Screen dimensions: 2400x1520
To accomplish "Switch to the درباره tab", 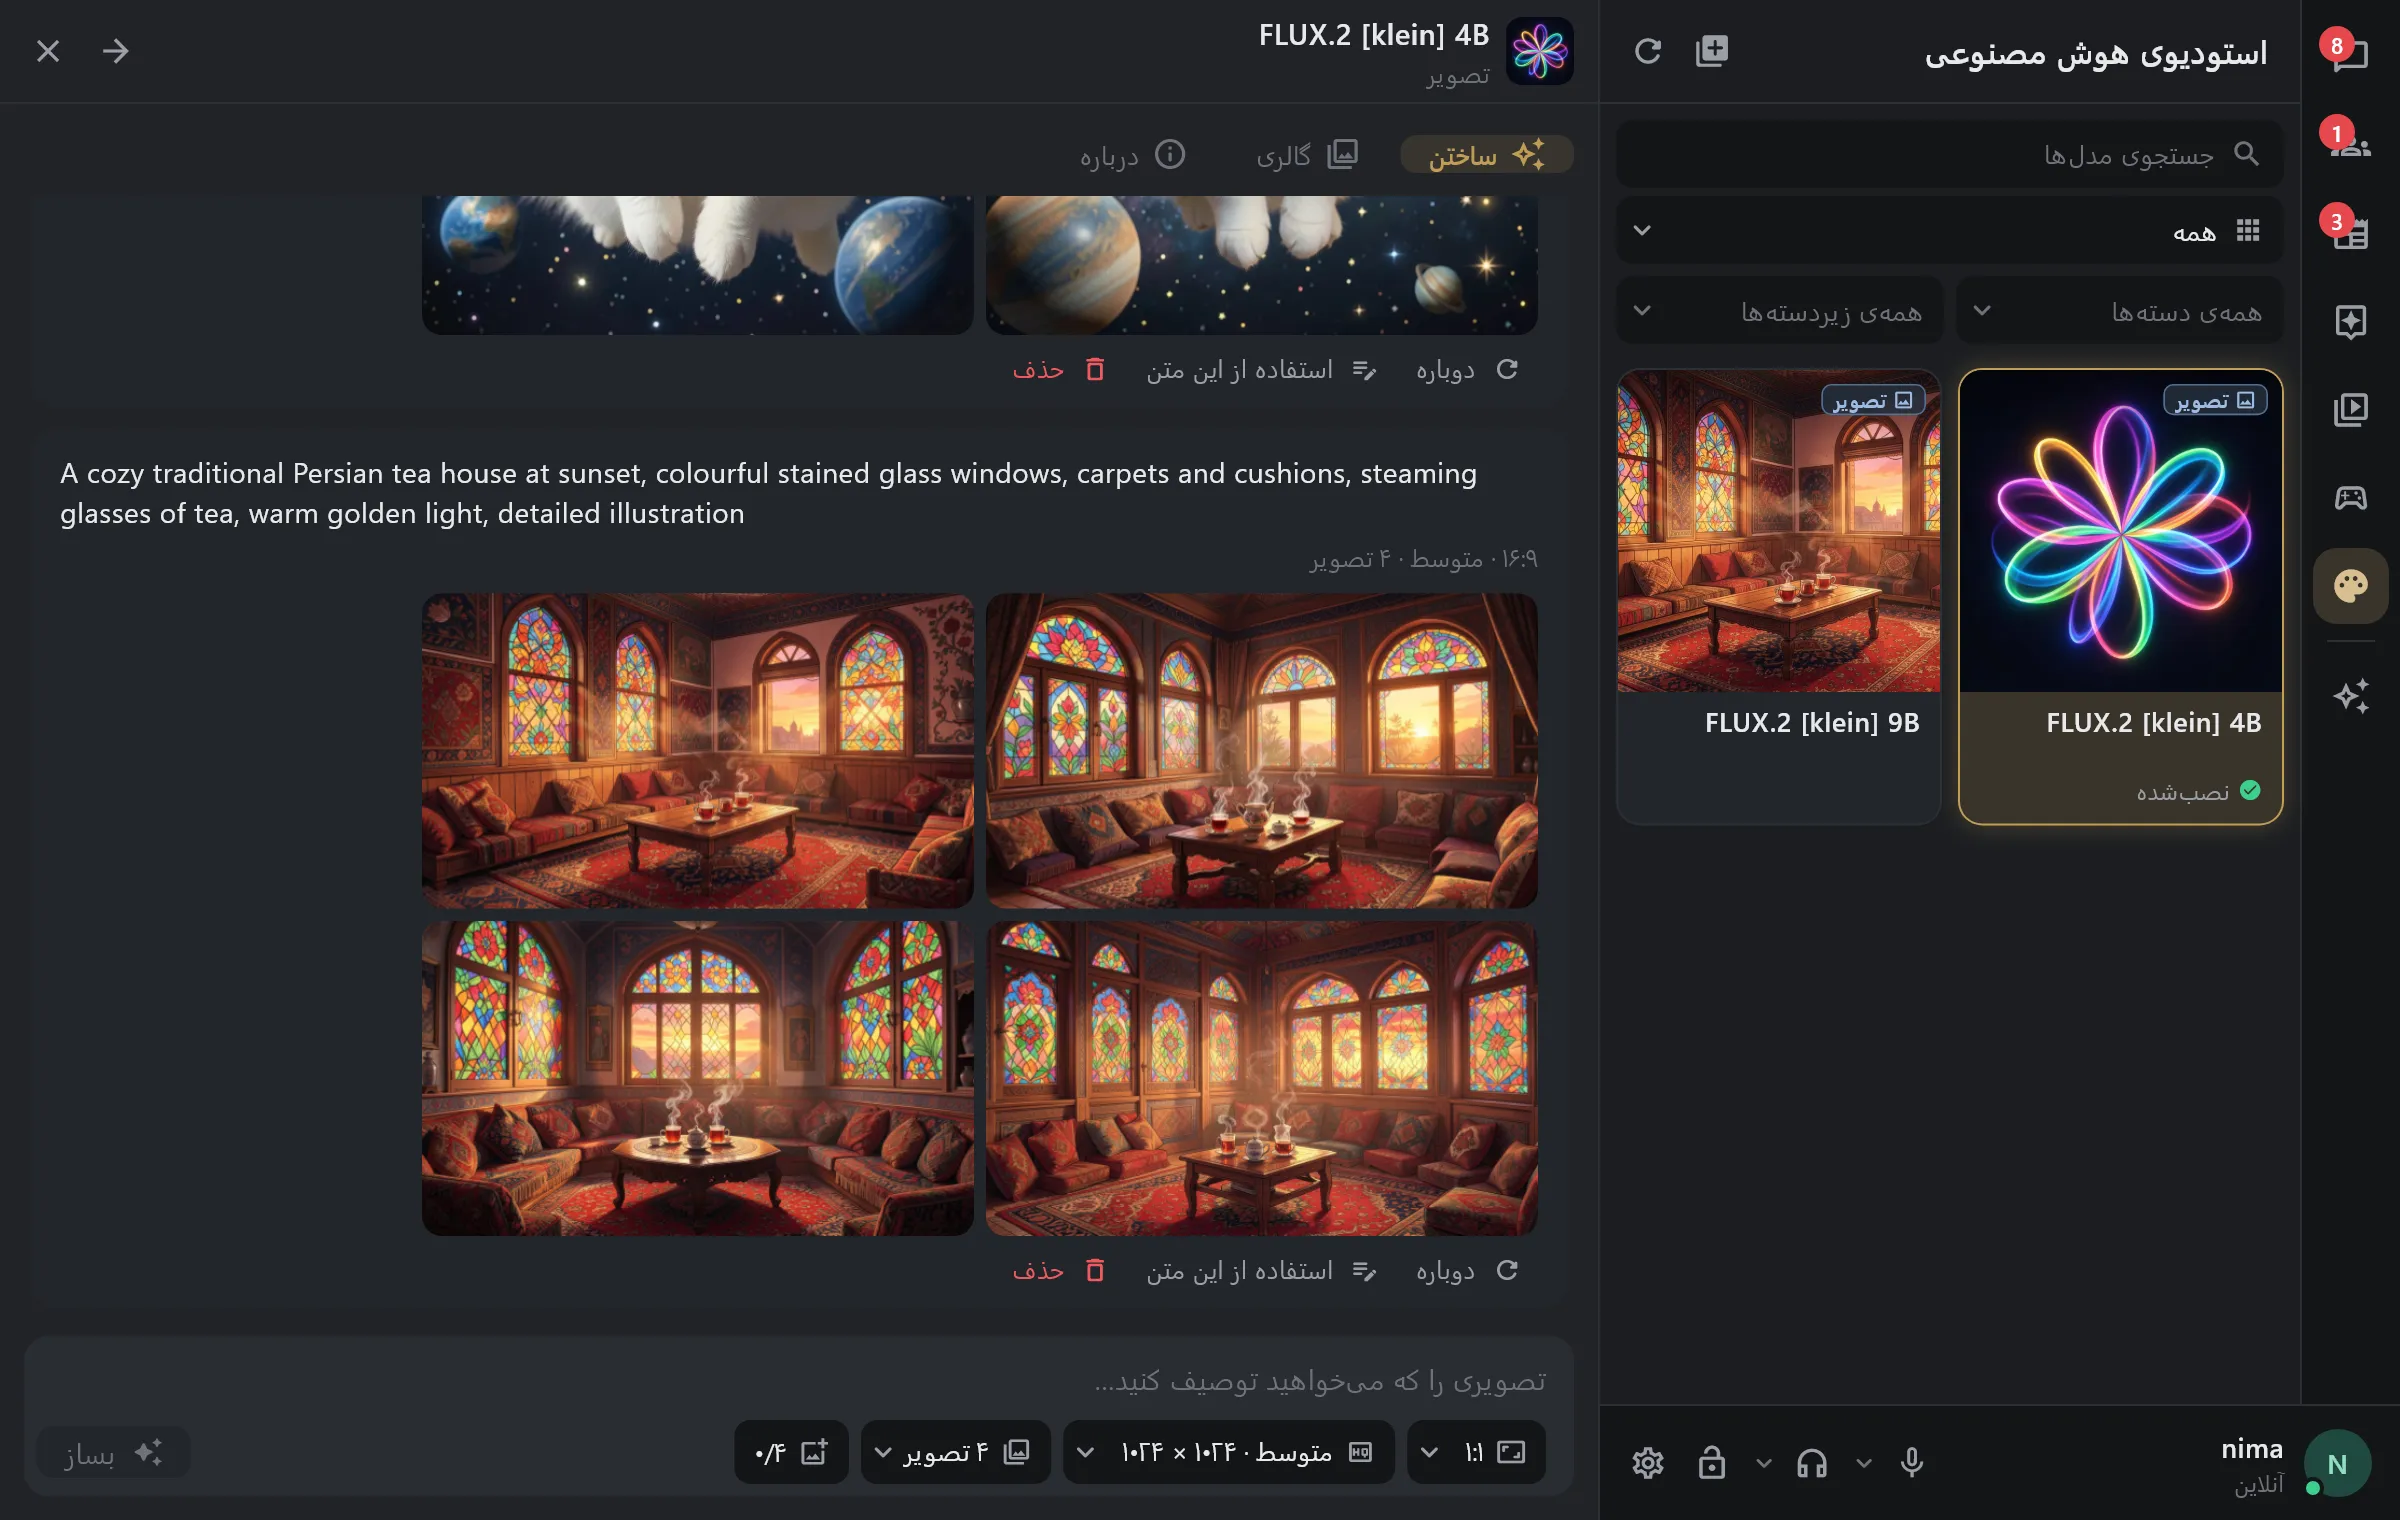I will 1132,155.
